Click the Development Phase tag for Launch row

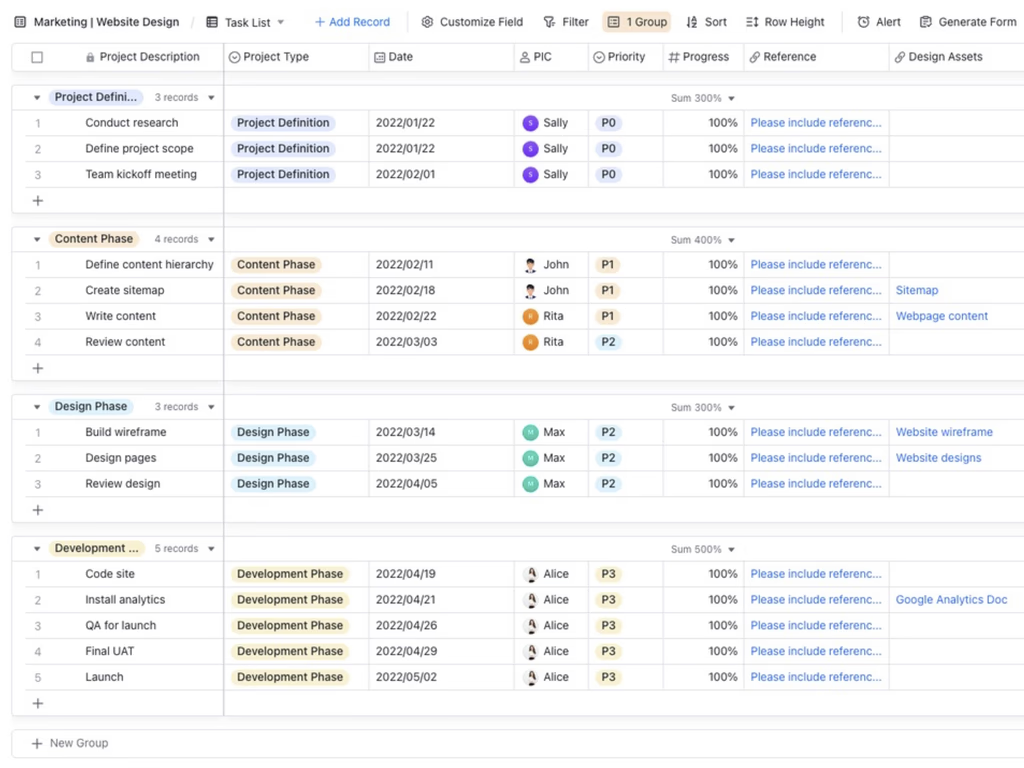pos(290,677)
